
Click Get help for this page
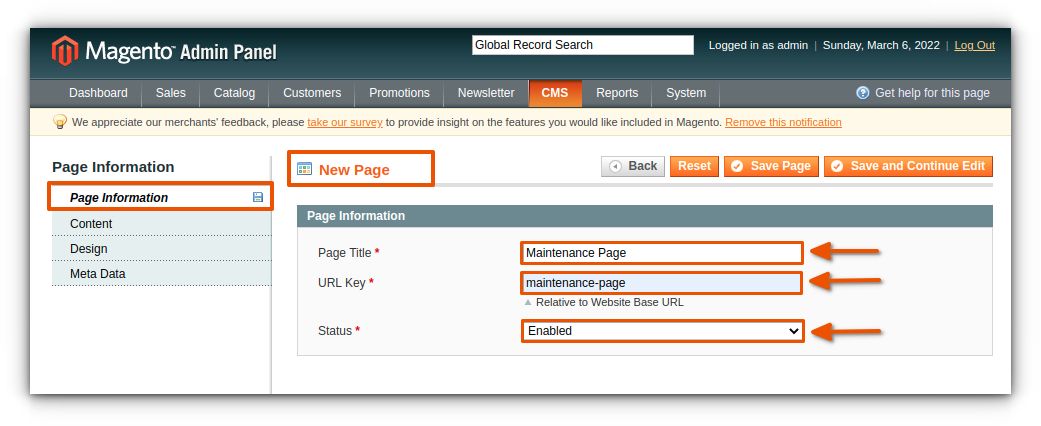[x=932, y=93]
